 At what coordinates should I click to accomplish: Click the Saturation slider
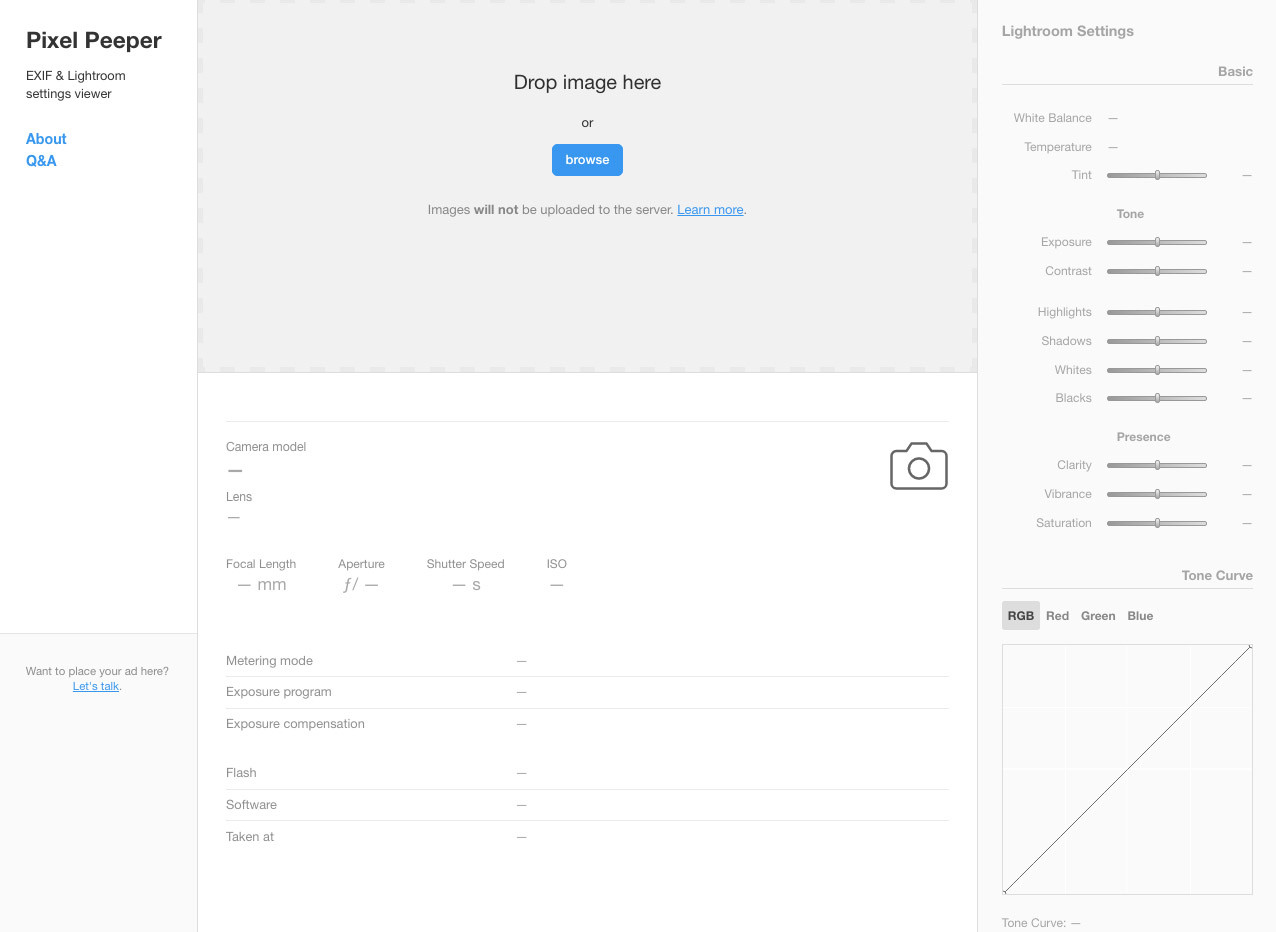click(x=1157, y=523)
